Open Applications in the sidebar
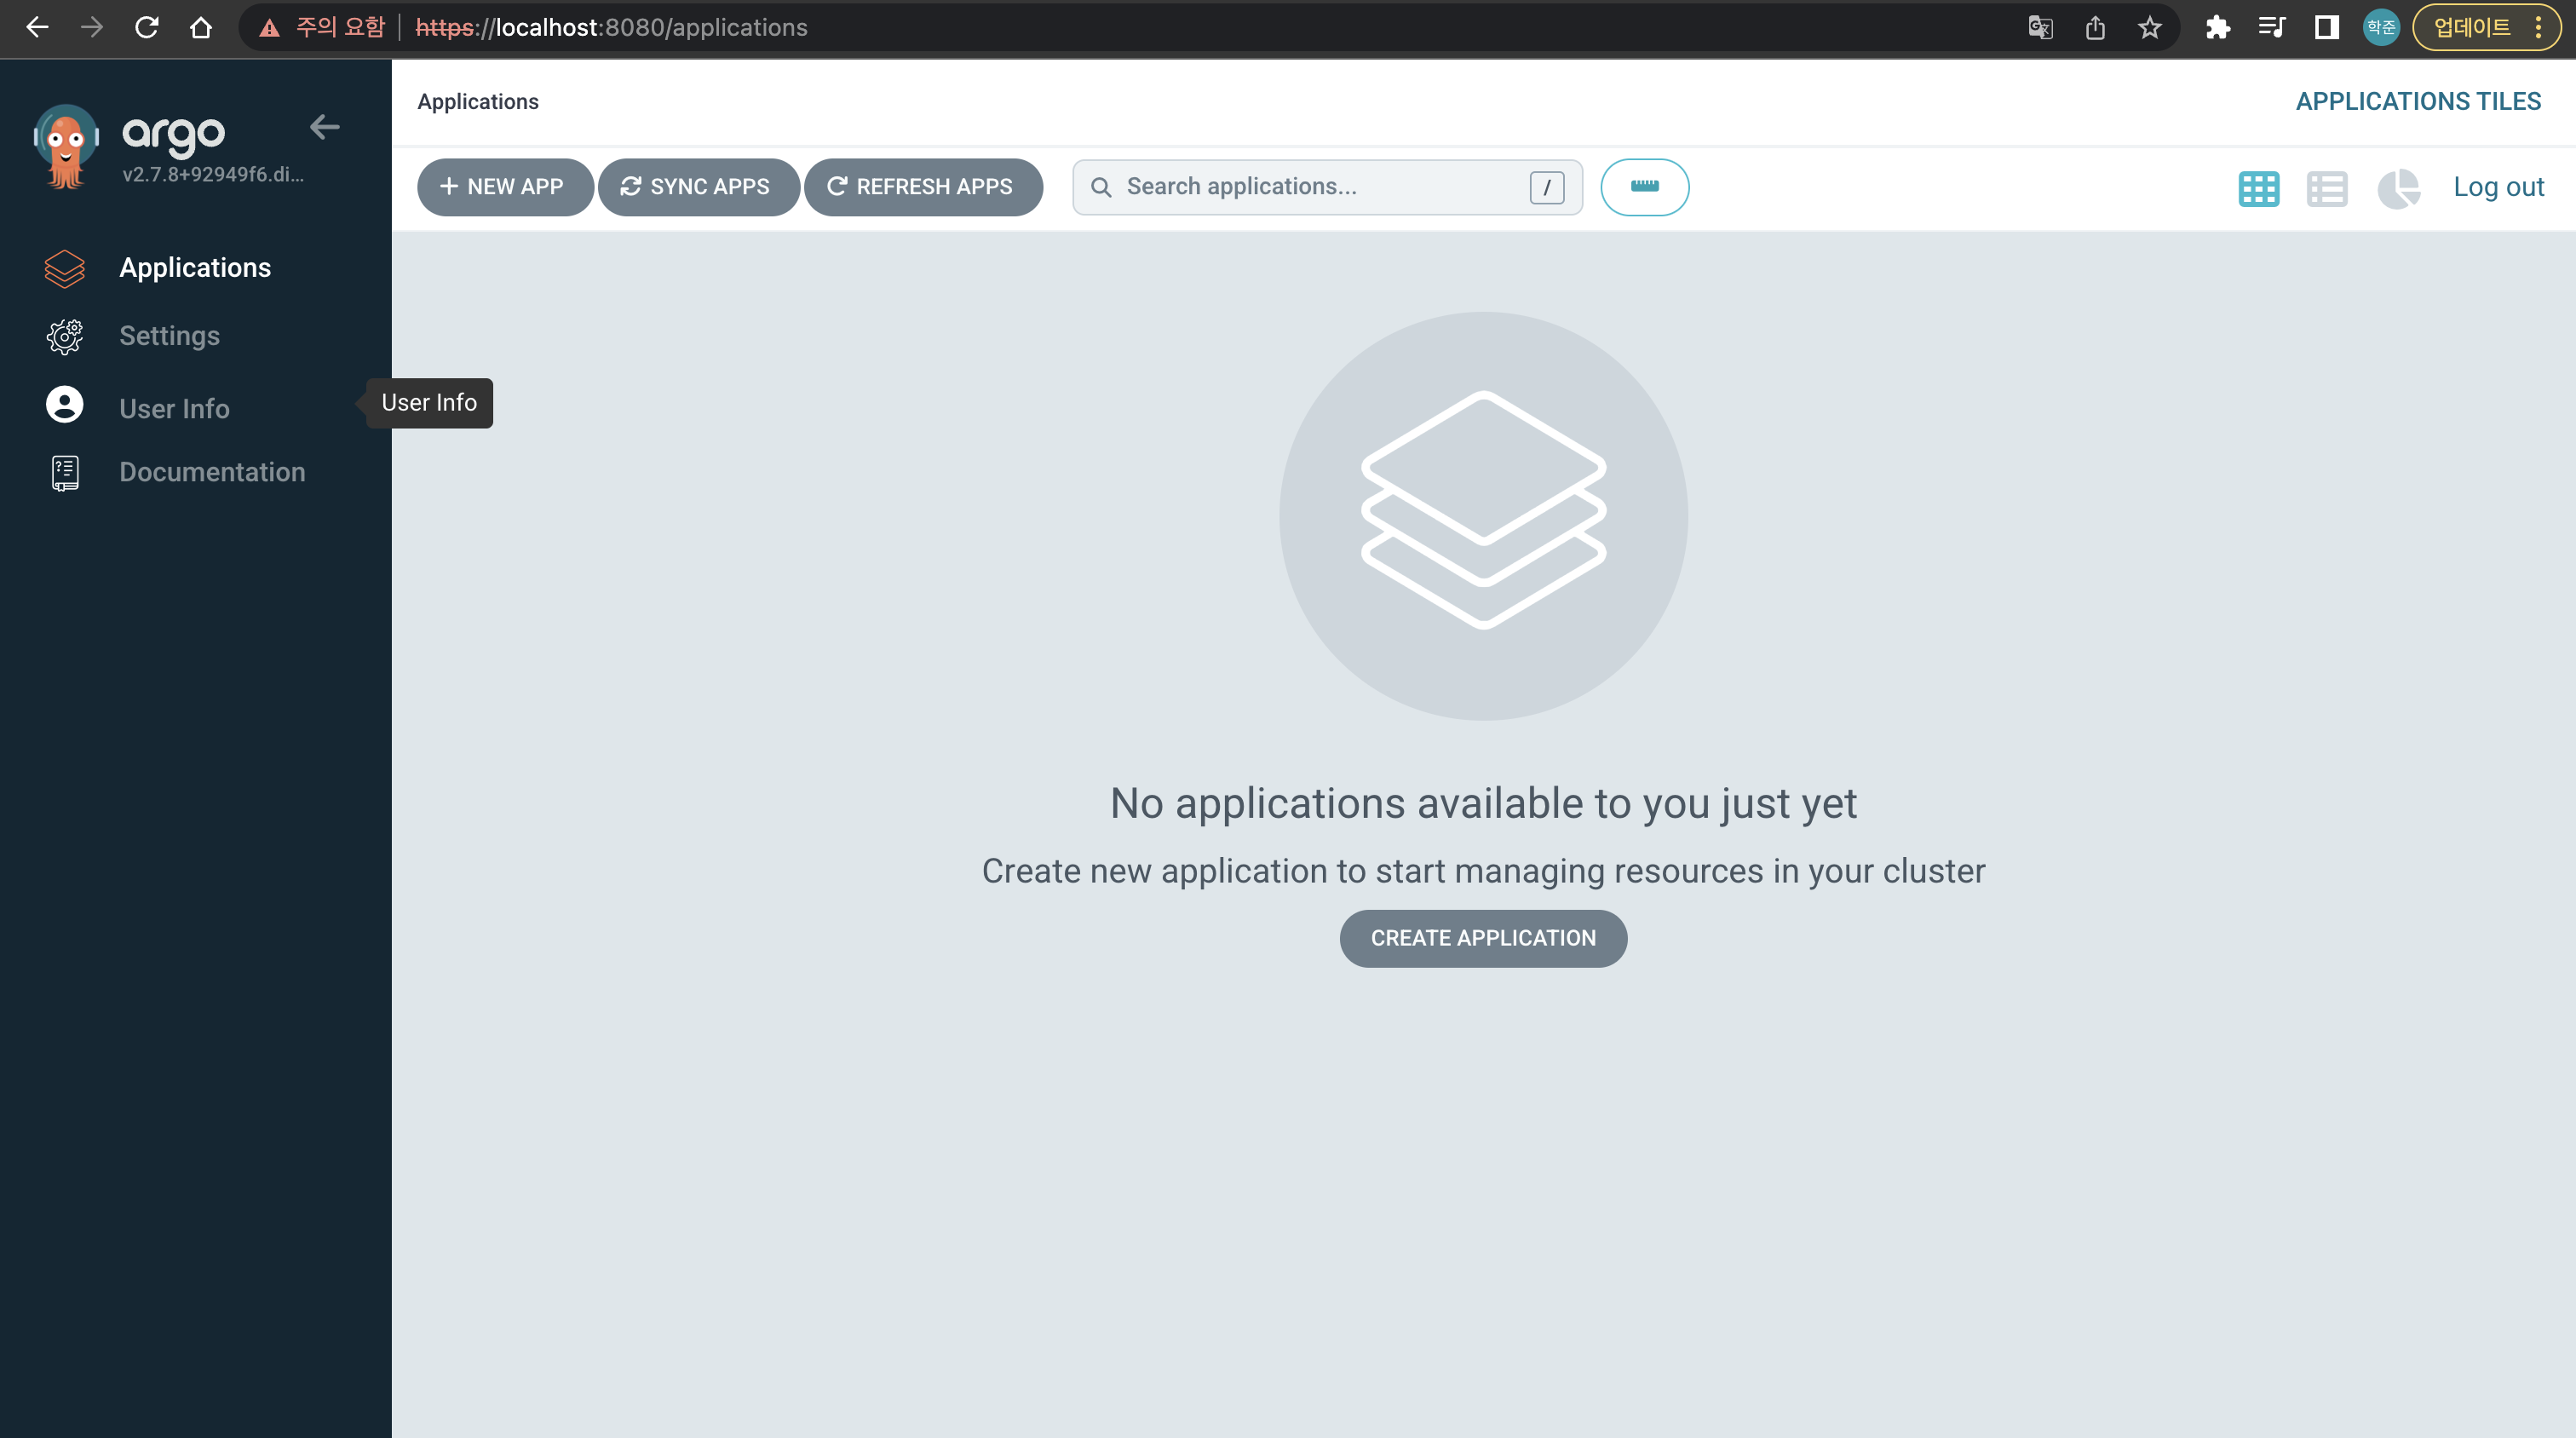 [195, 268]
